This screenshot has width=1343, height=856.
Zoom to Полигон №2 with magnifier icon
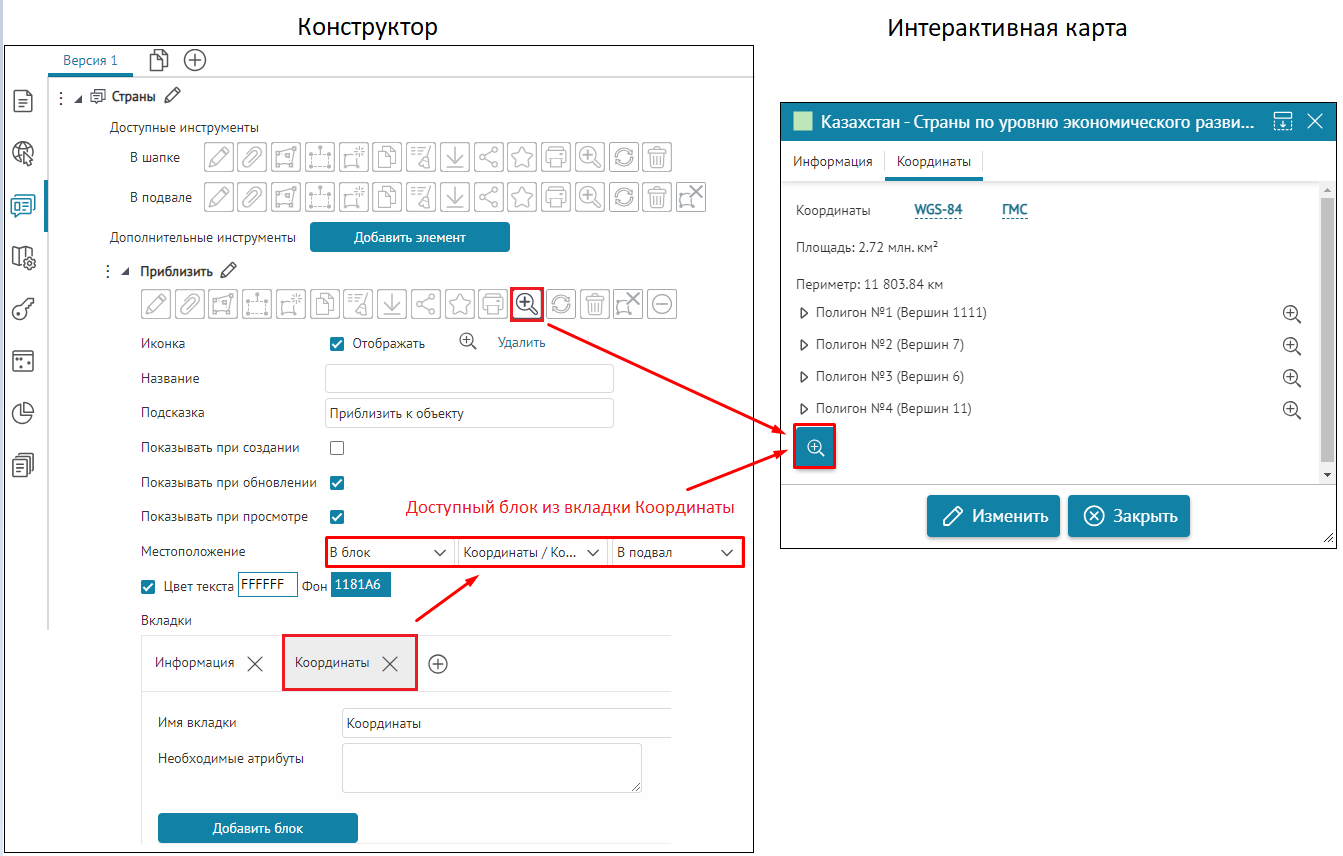point(1291,346)
